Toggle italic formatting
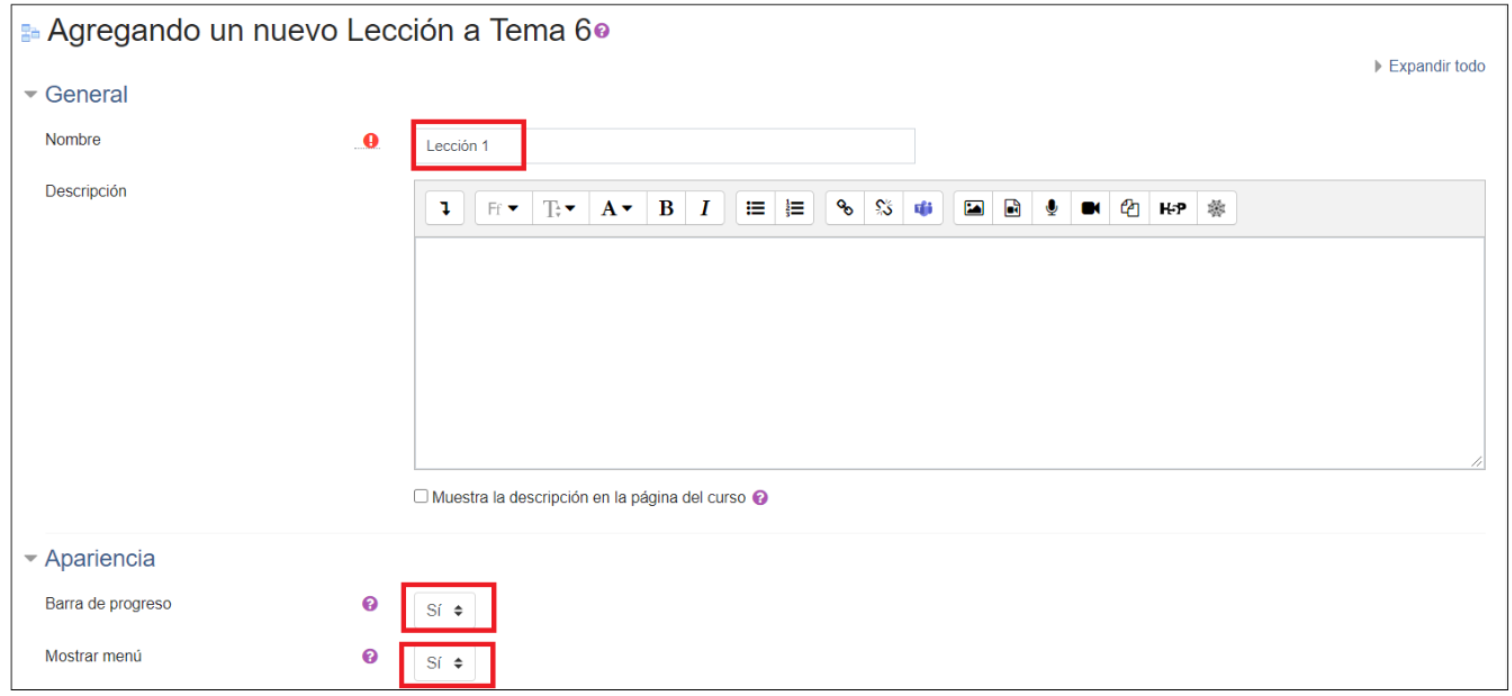 704,208
